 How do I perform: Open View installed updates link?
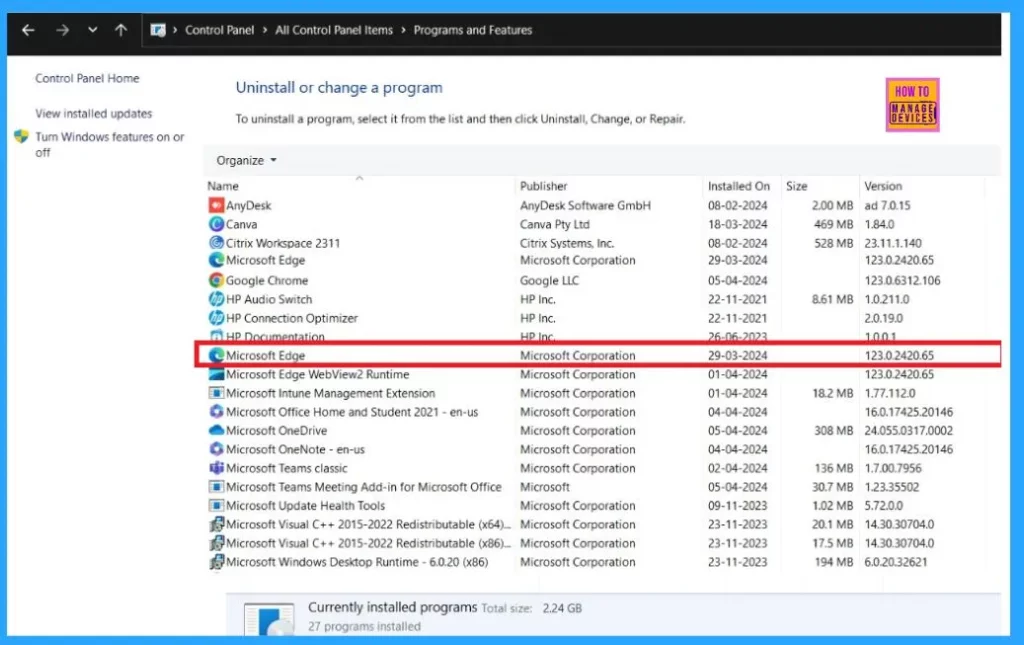[x=93, y=114]
